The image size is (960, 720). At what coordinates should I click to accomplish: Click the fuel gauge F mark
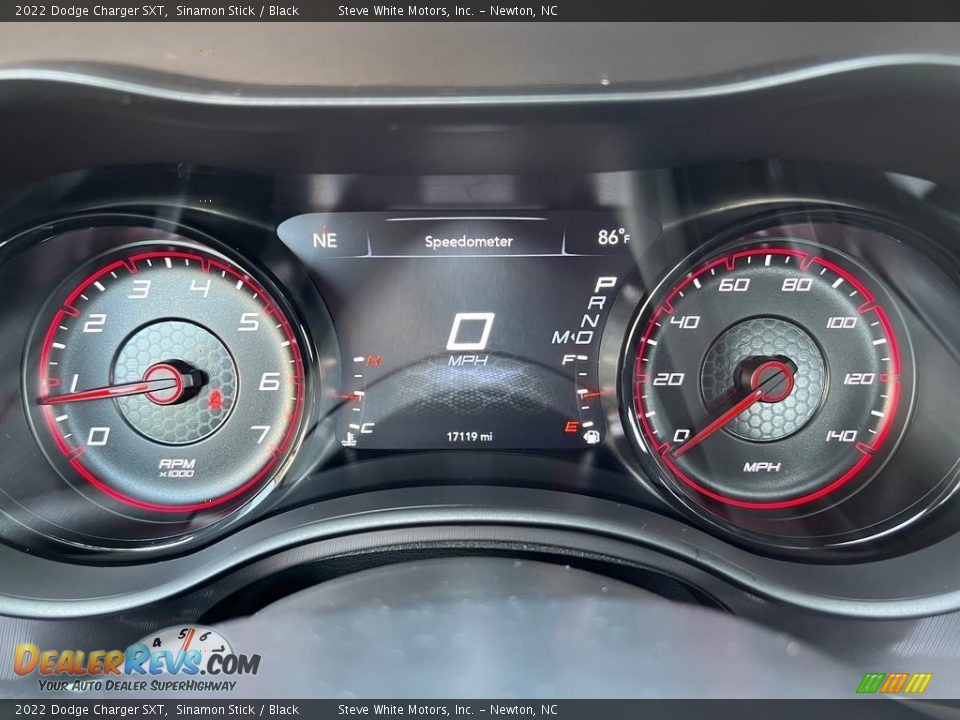569,359
